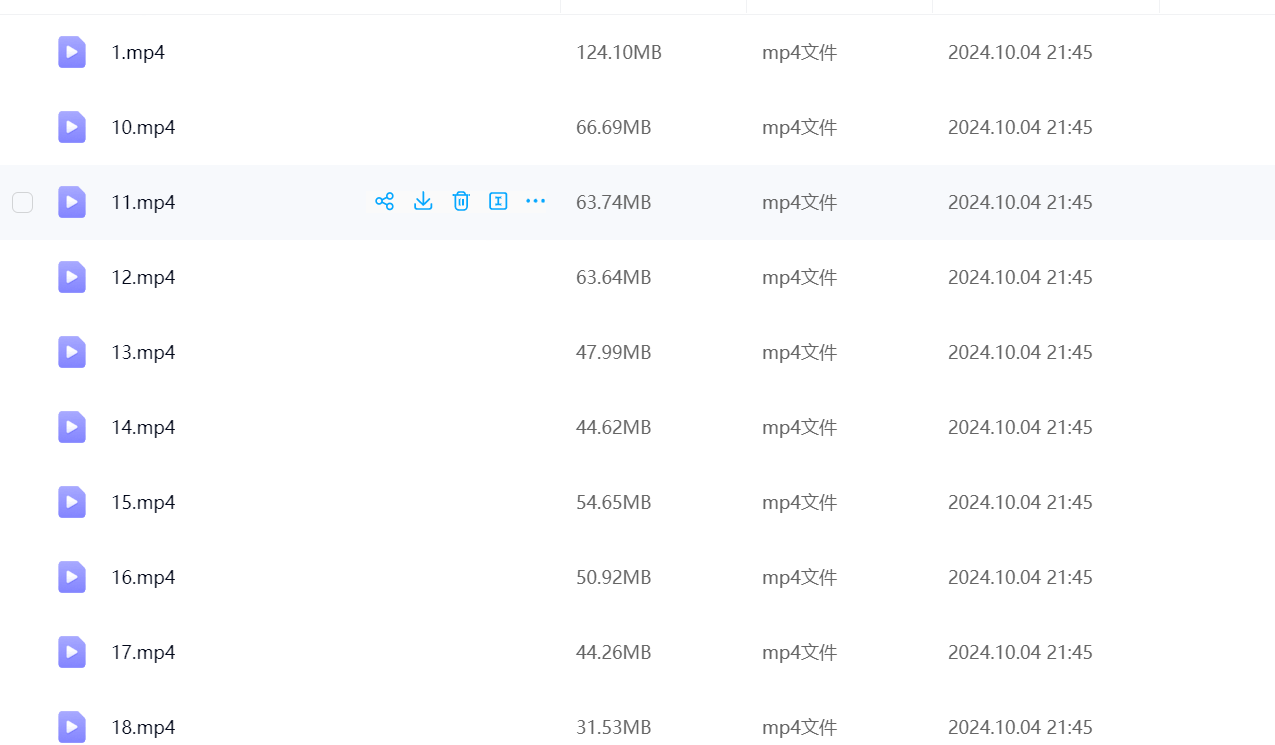Click the 44.26MB size in the 17.mp4 row
1275x745 pixels.
click(x=613, y=652)
